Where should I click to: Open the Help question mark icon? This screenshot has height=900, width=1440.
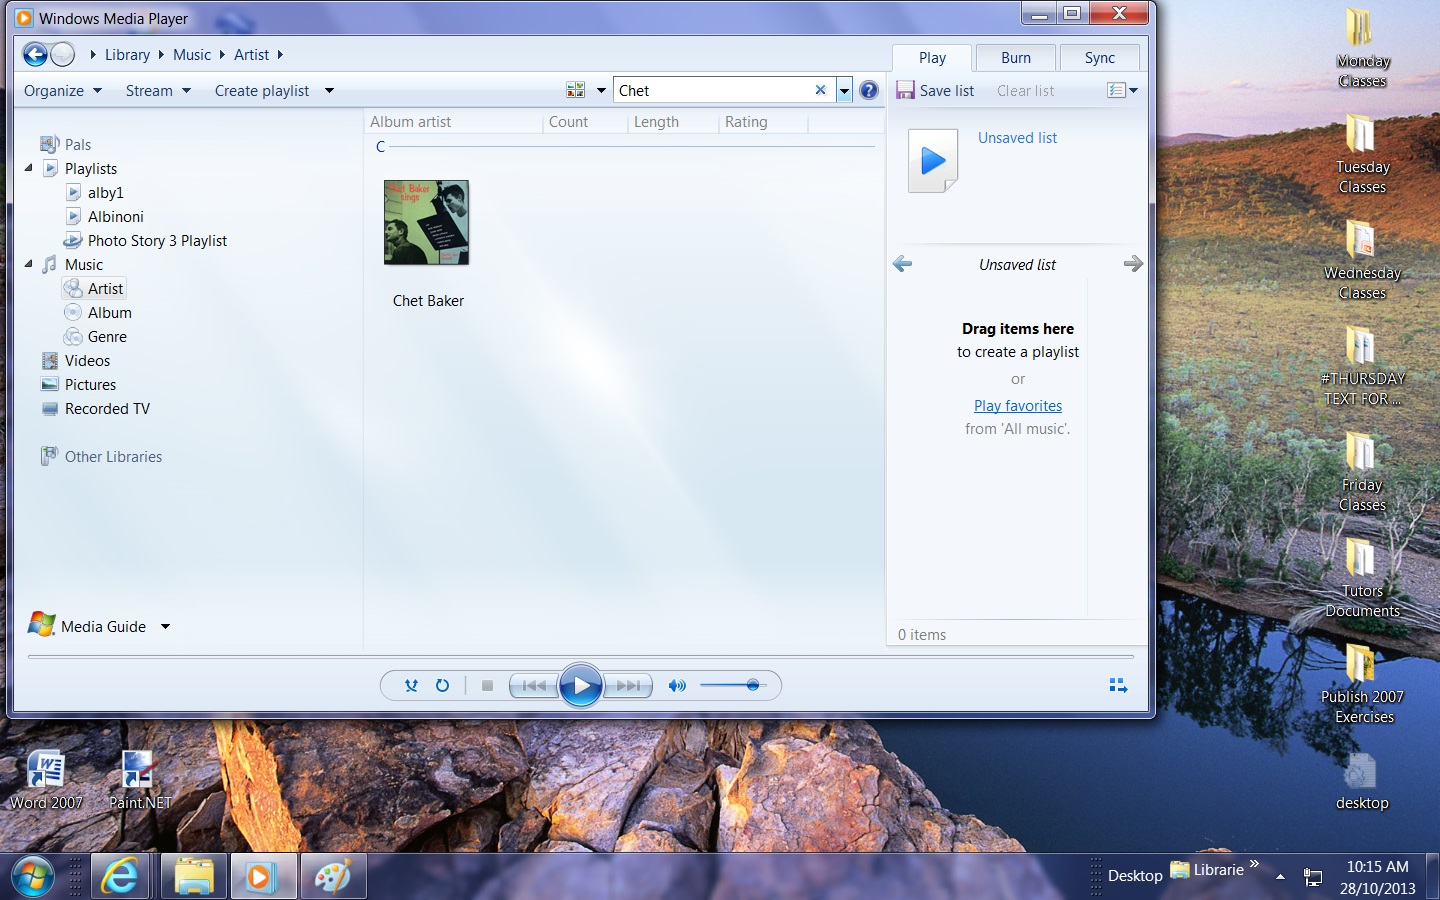[x=869, y=91]
